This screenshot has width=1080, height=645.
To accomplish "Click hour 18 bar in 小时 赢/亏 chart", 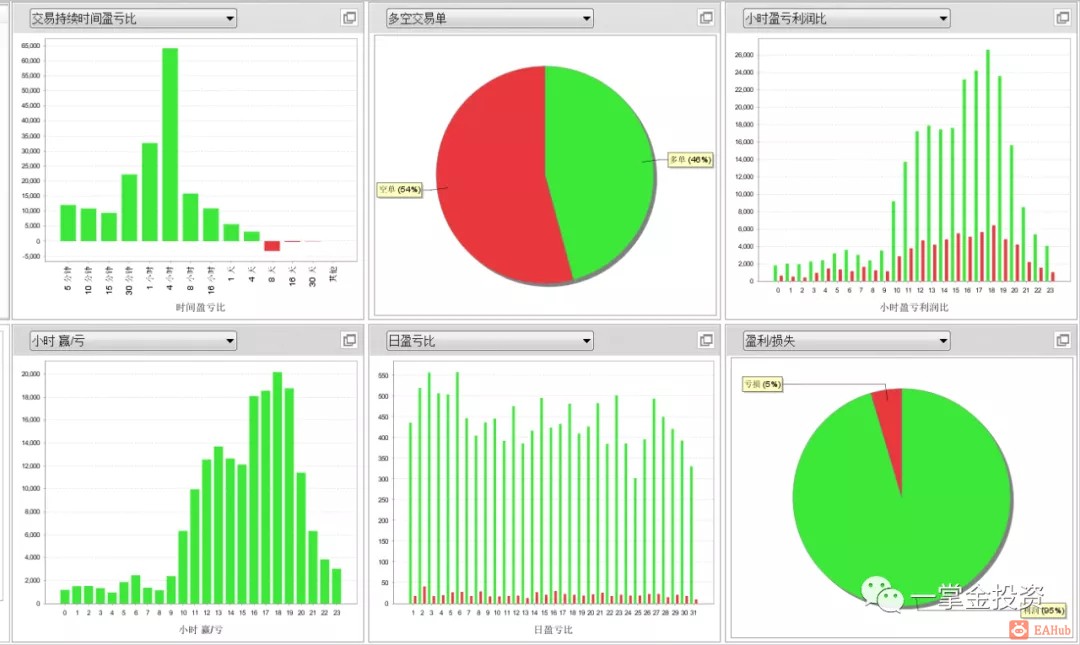I will pos(278,488).
